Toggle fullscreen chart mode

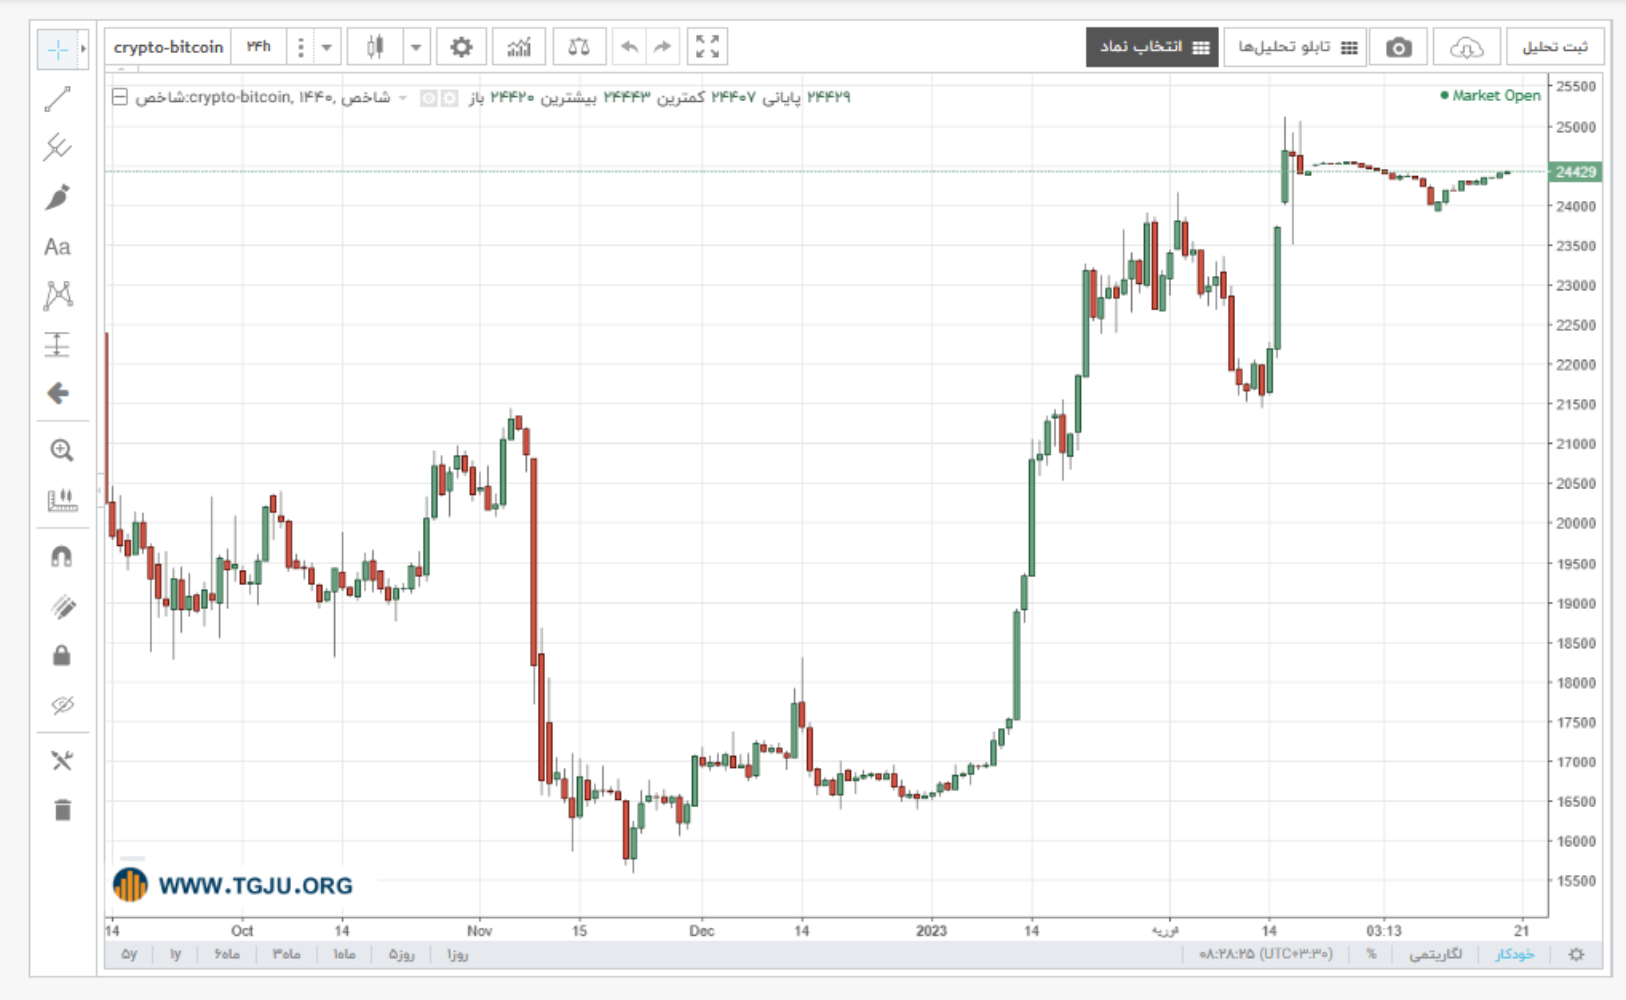[707, 47]
